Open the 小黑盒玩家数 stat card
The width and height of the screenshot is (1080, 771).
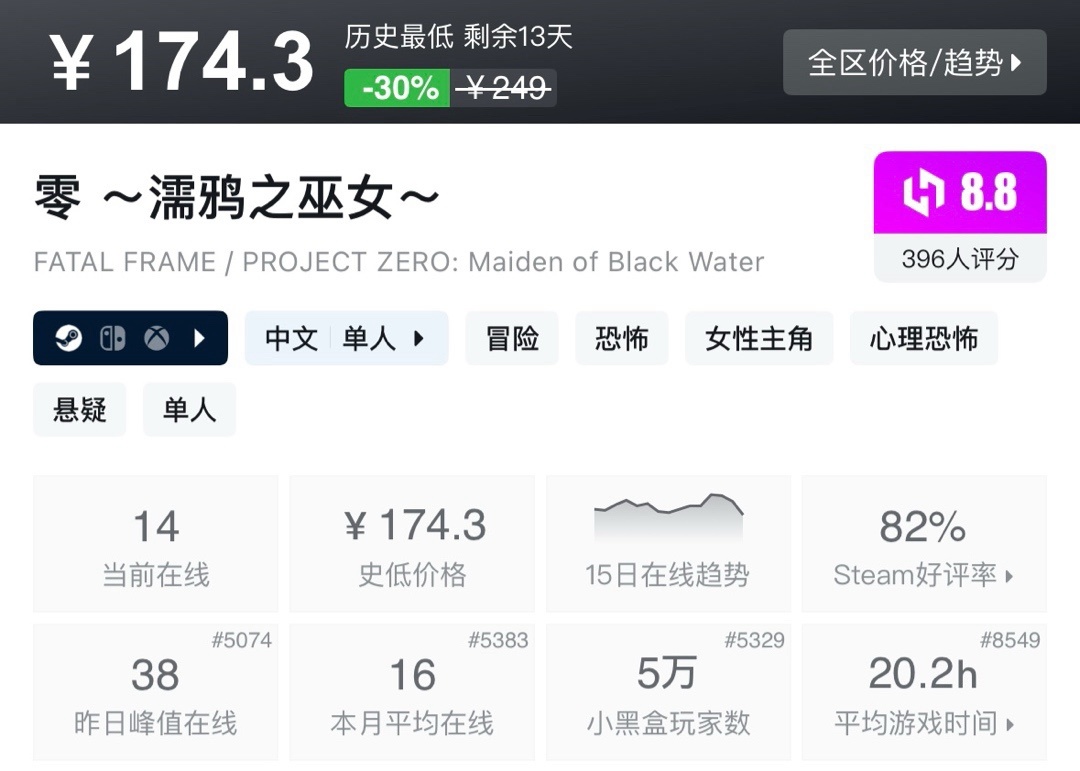click(x=668, y=692)
